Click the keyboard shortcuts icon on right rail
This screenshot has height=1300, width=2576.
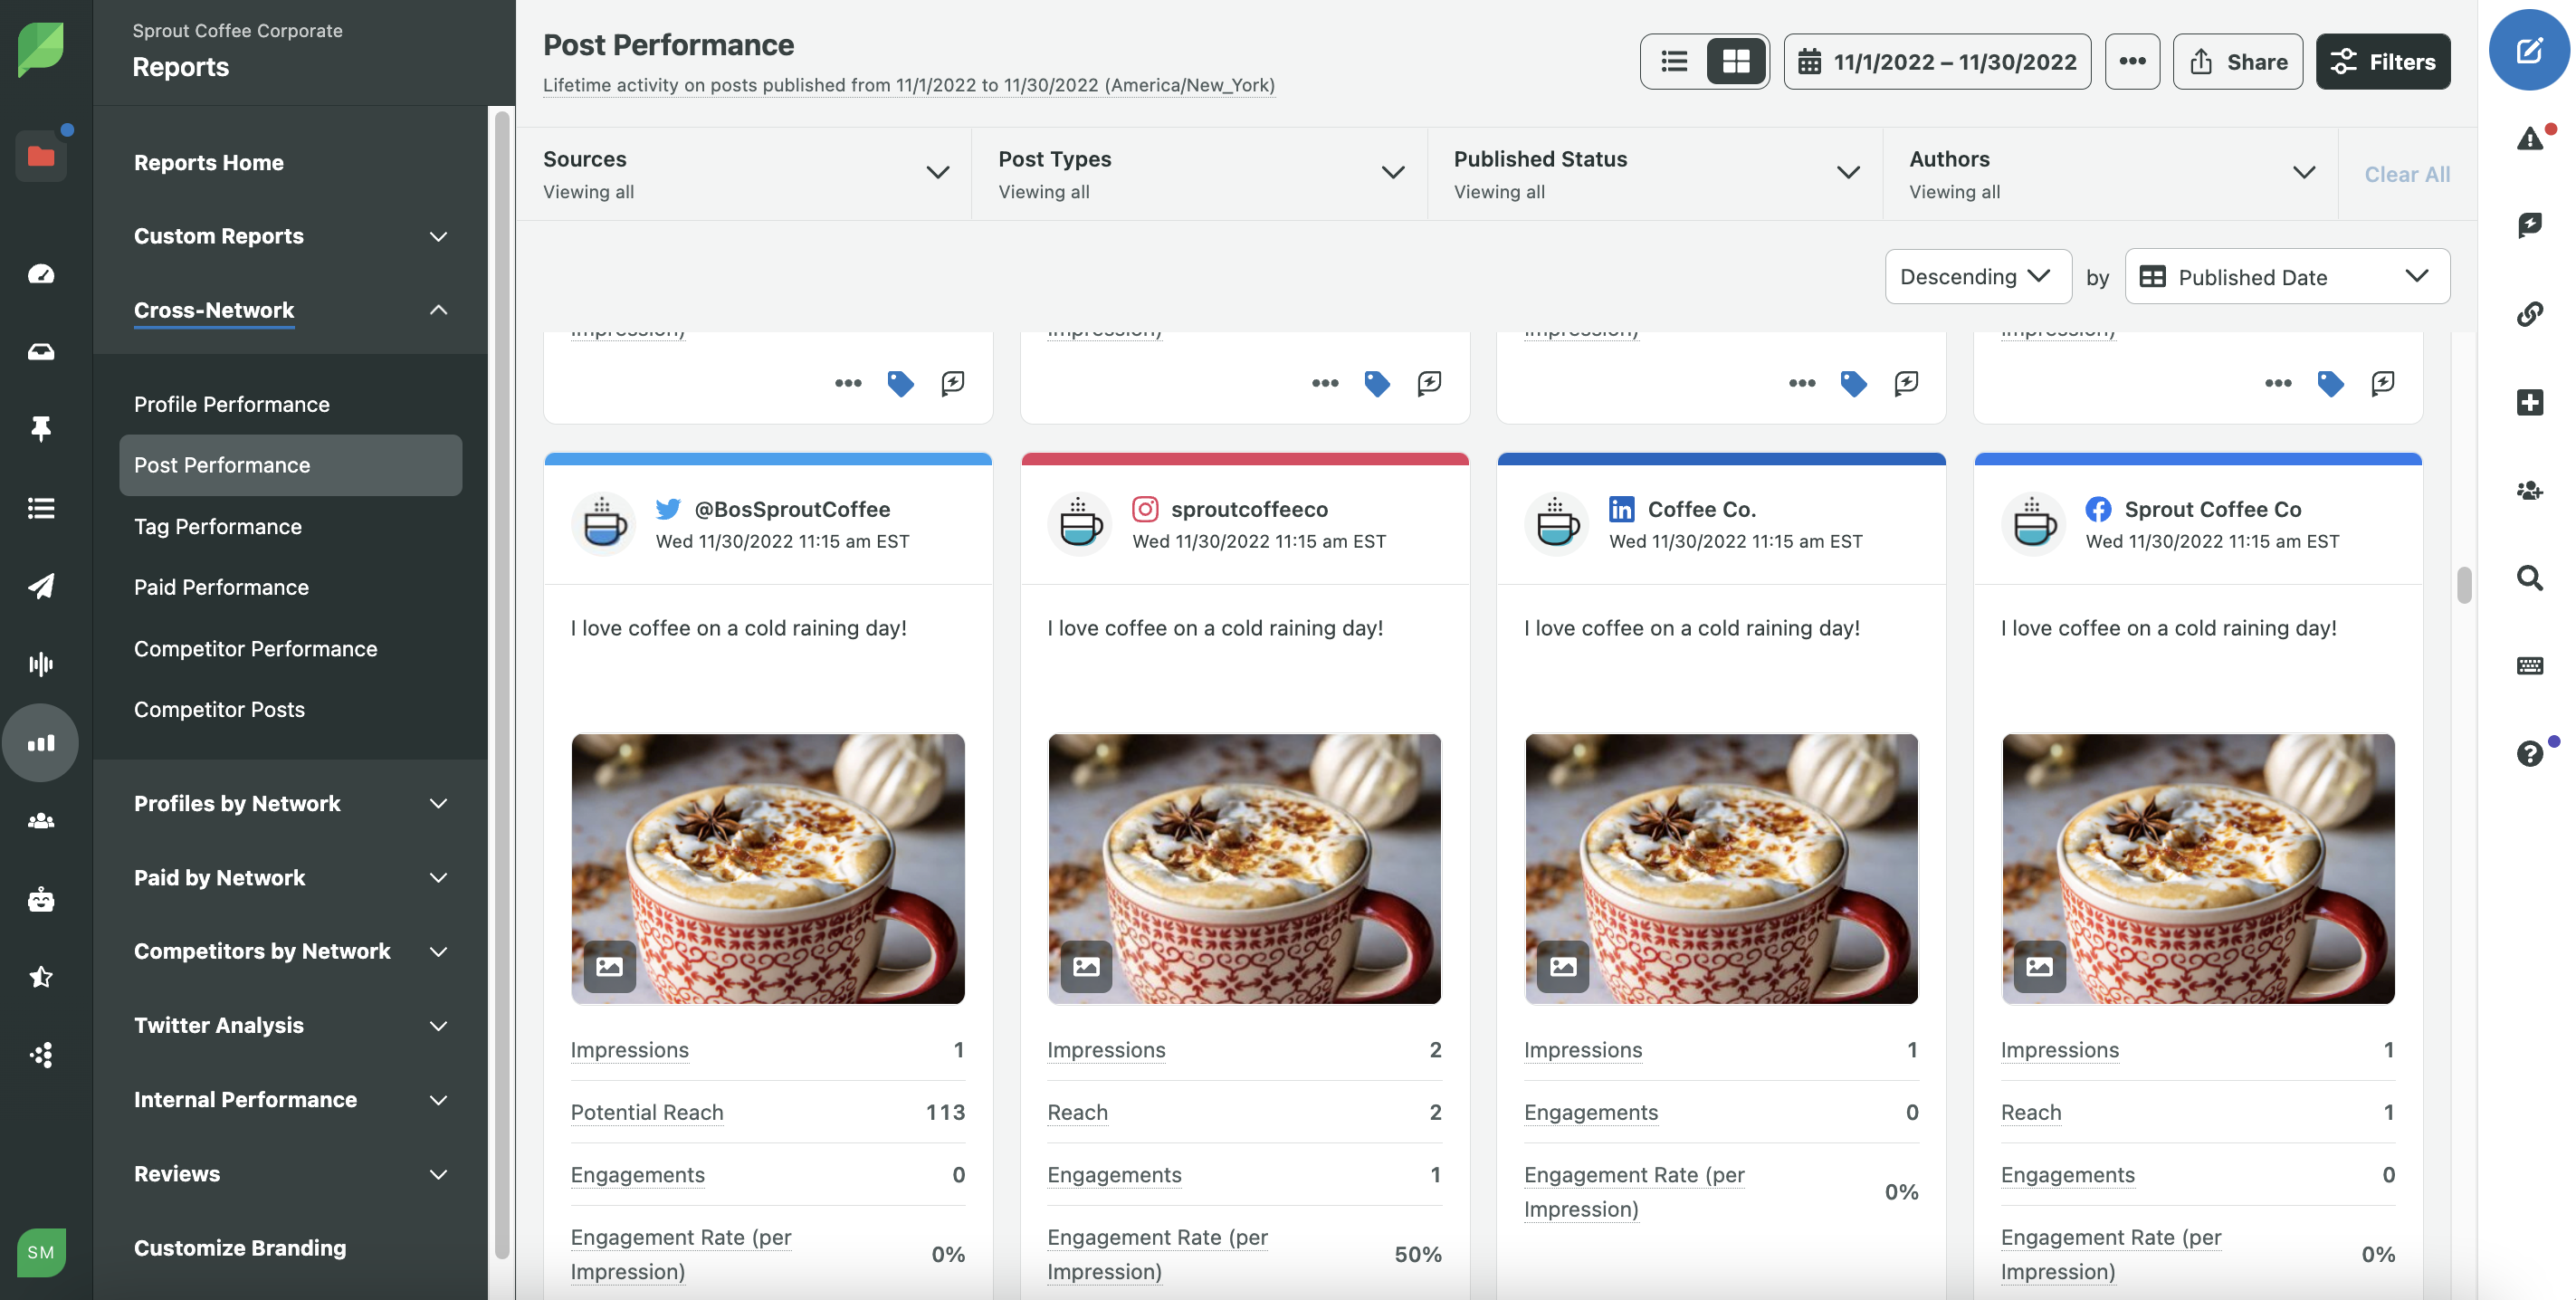point(2529,665)
